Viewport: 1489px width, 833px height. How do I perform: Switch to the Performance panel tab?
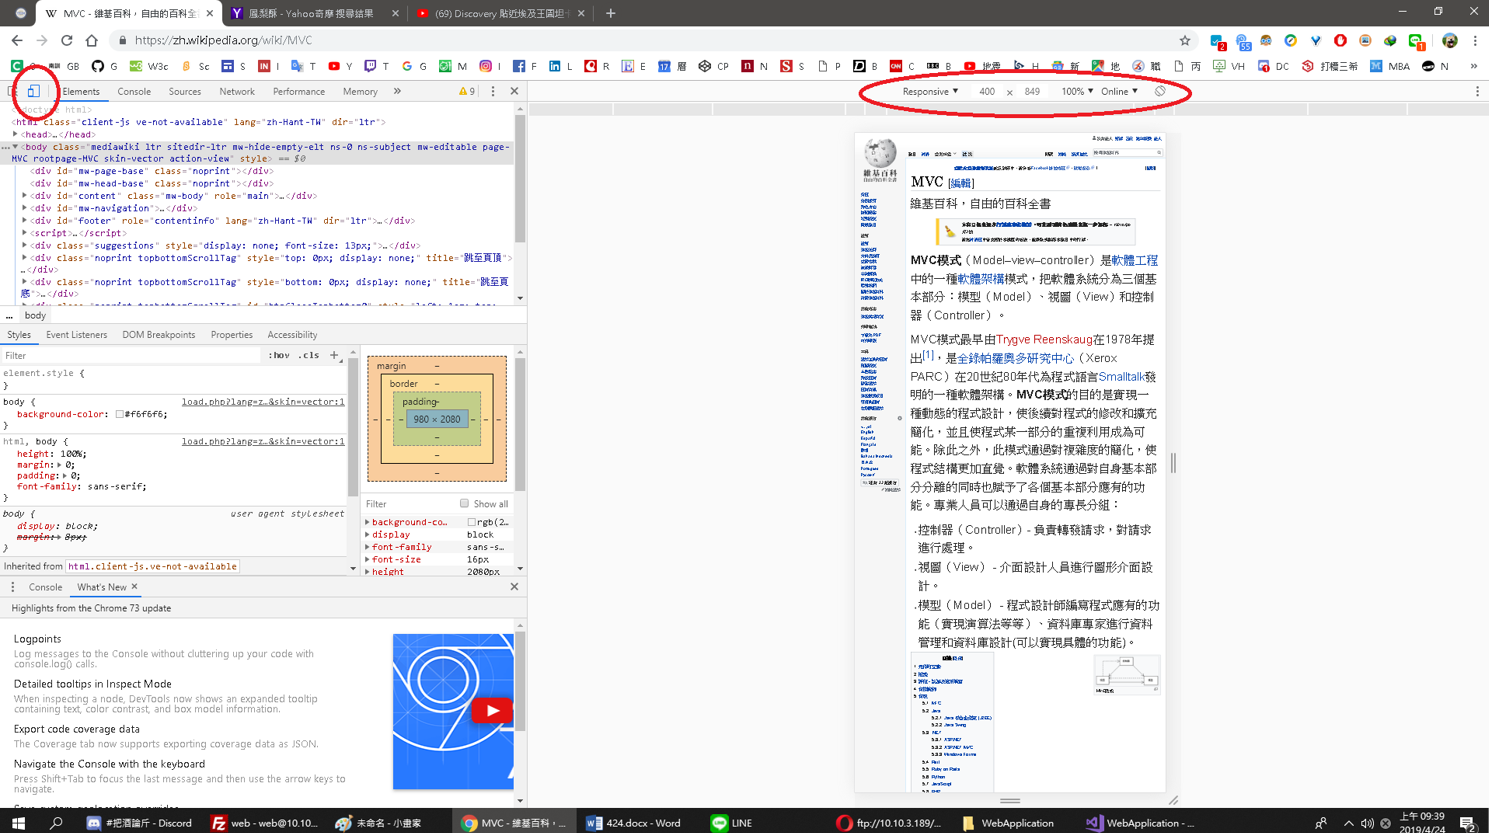point(299,91)
